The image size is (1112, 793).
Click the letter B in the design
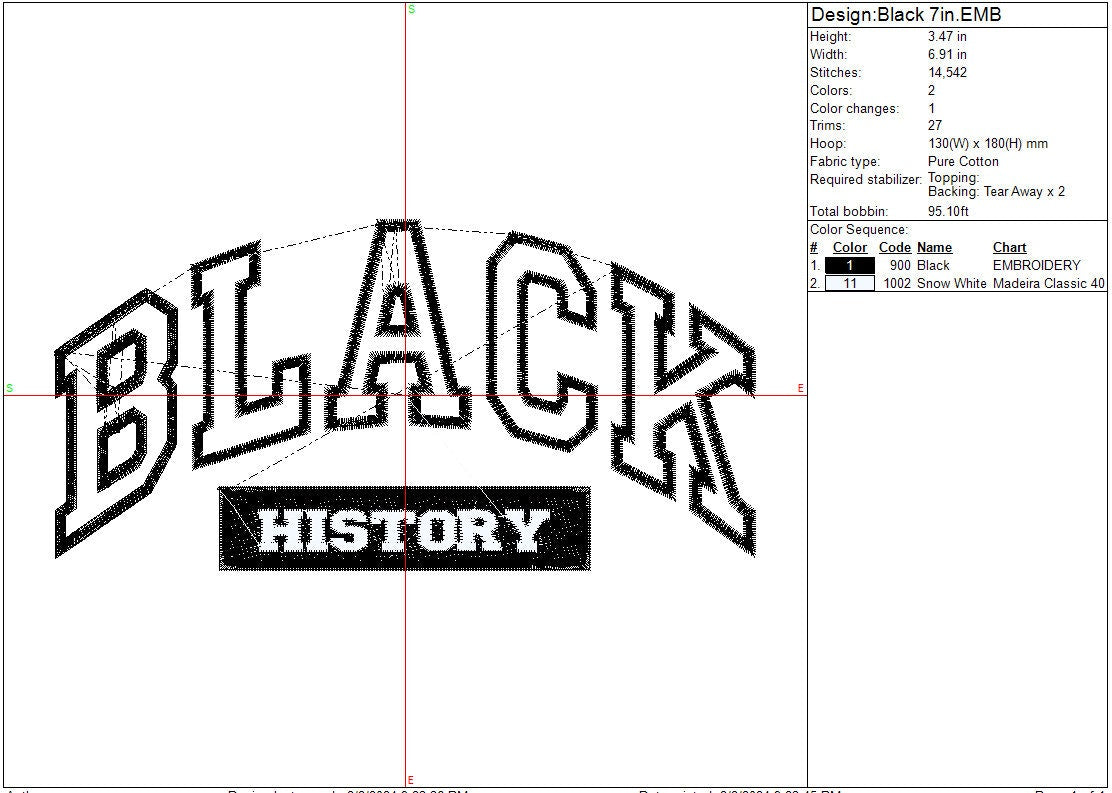(113, 420)
